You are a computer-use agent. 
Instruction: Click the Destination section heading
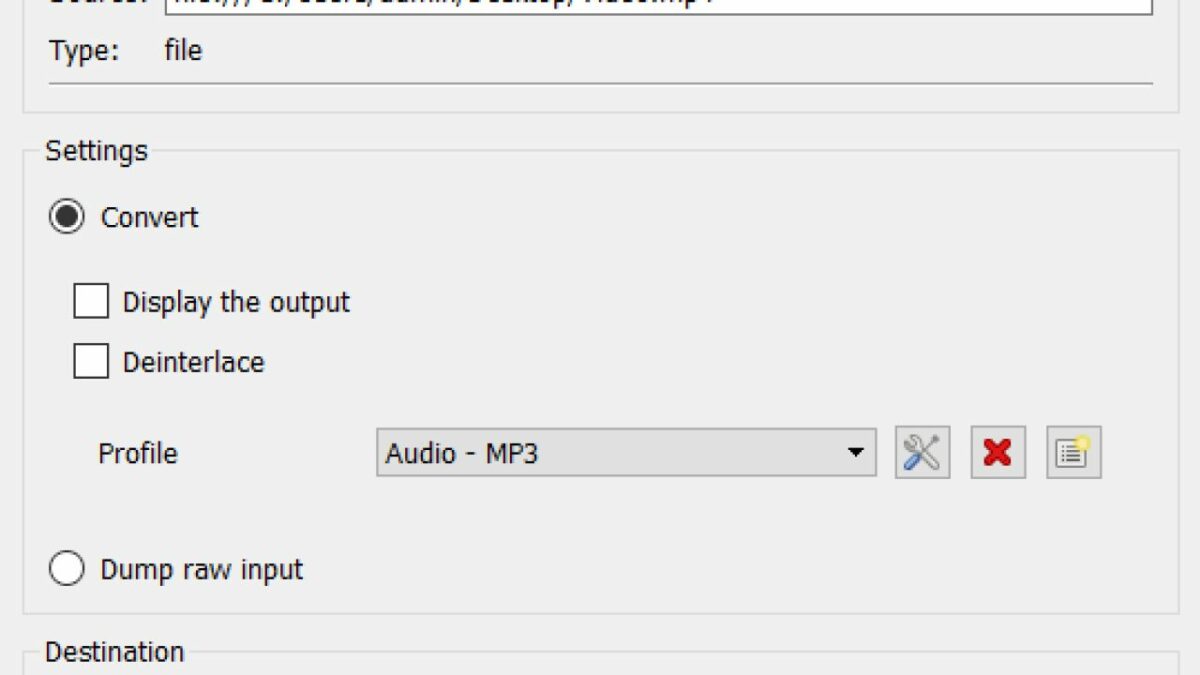tap(113, 650)
